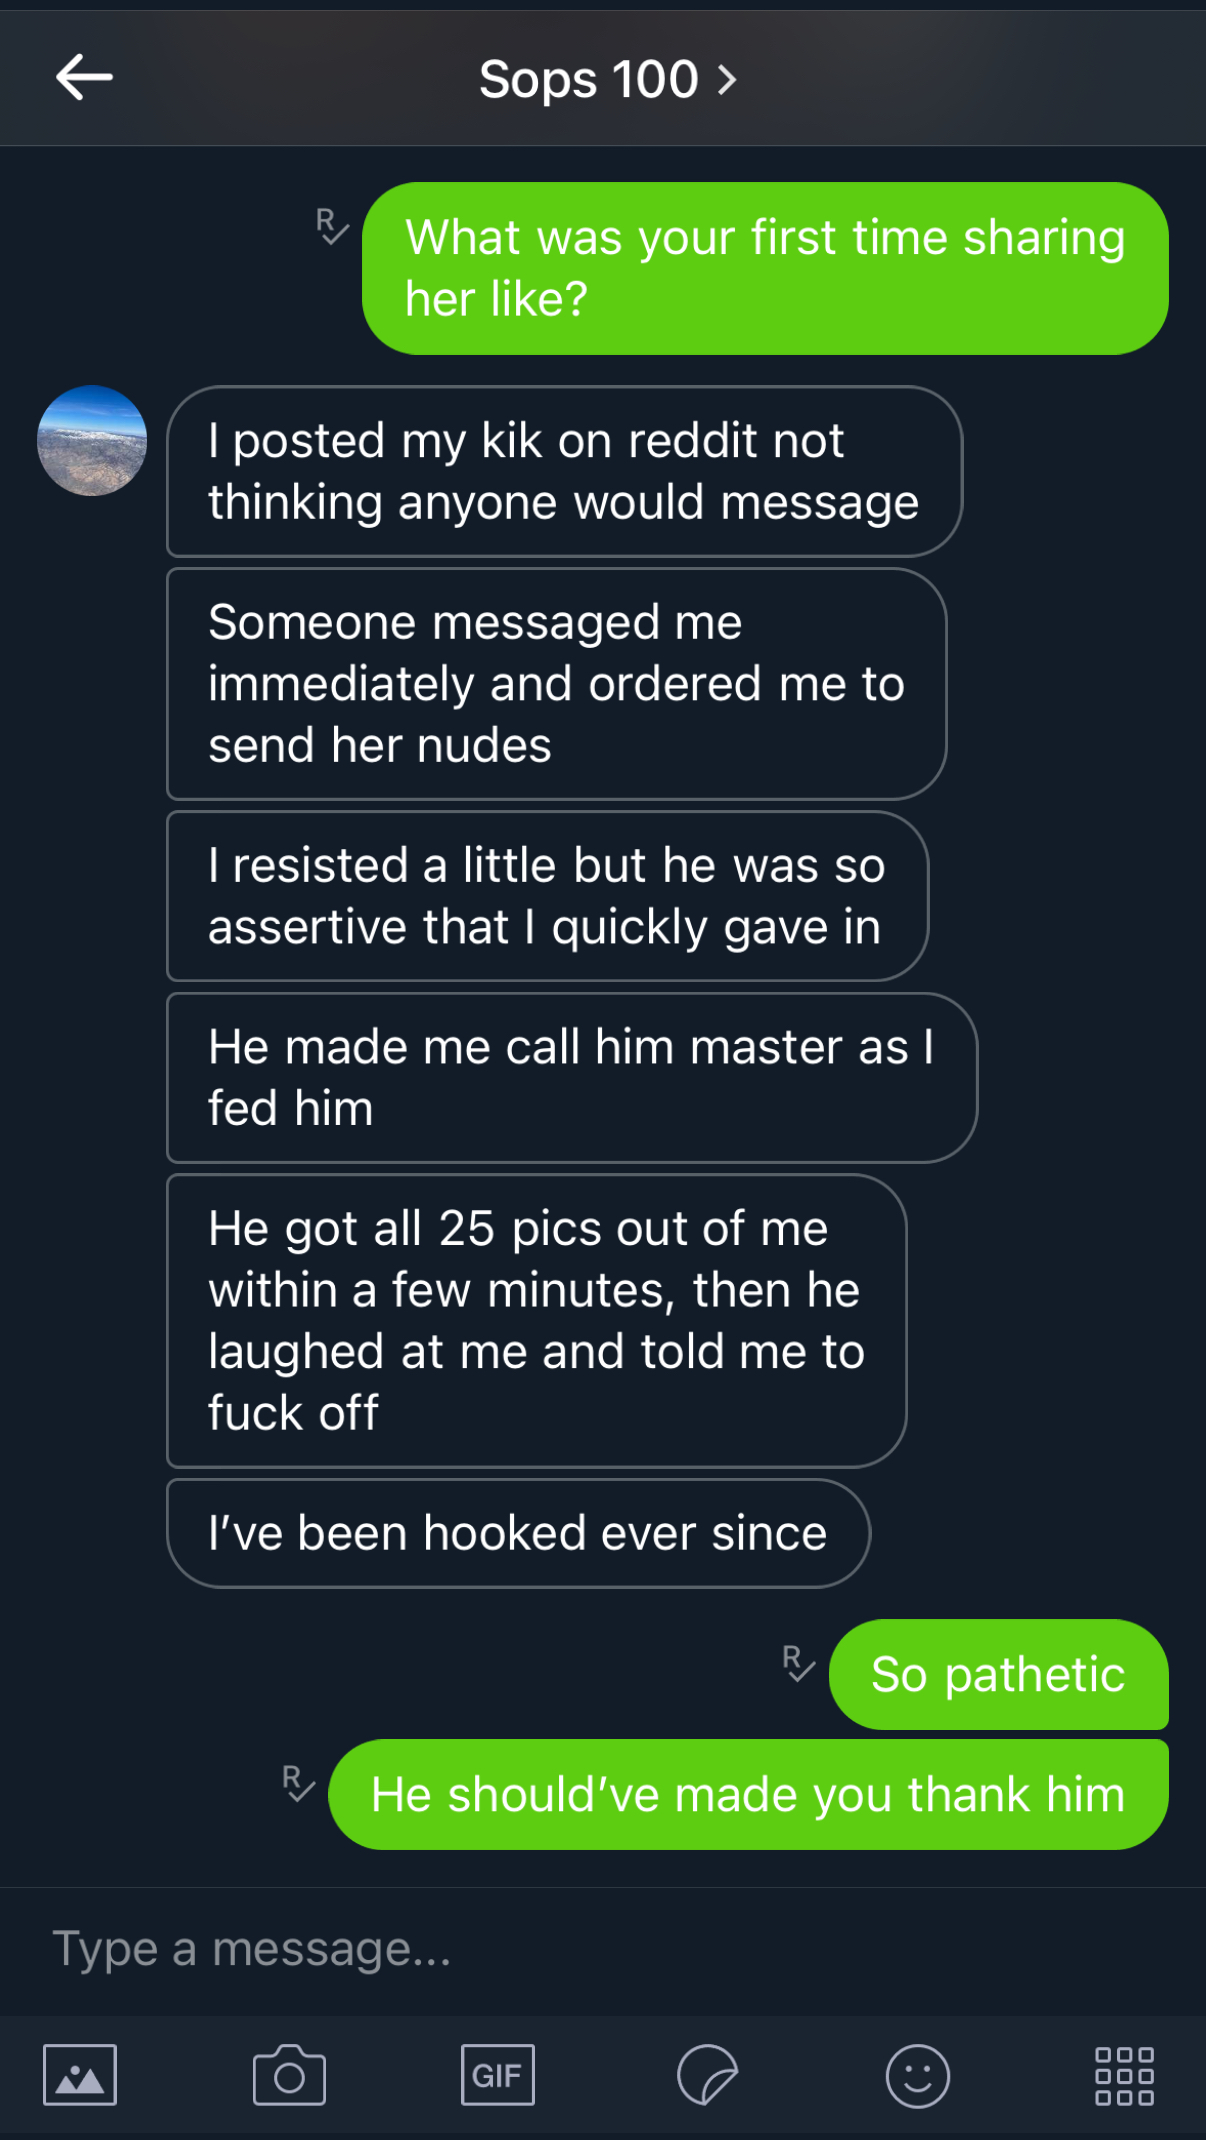Tap the back arrow
Viewport: 1206px width, 2140px height.
(x=84, y=78)
